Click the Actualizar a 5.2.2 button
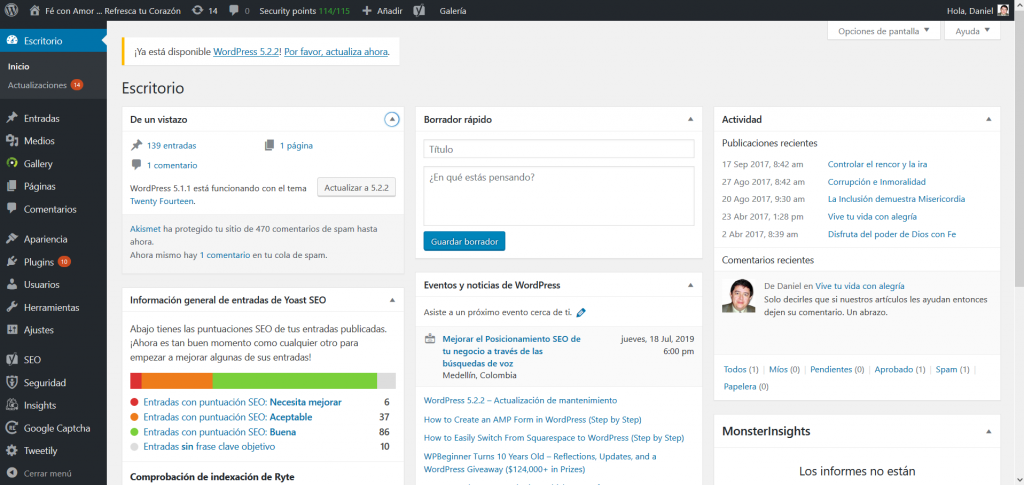Viewport: 1024px width, 485px height. coord(358,187)
